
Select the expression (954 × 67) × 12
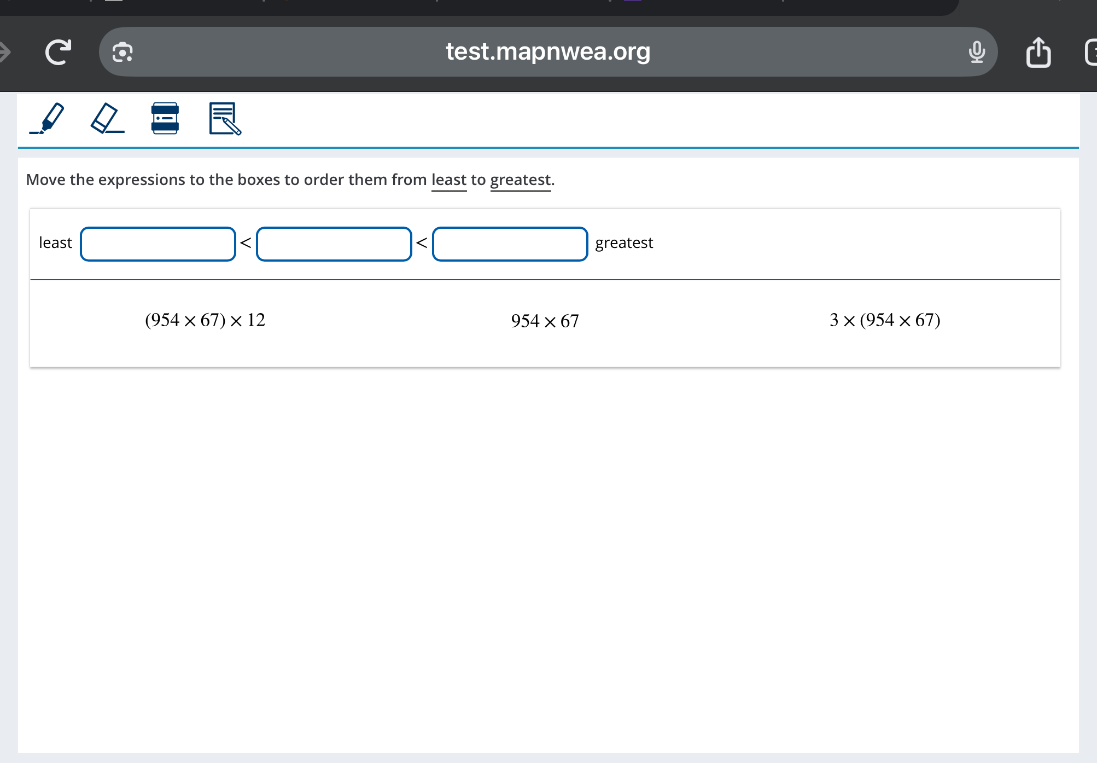205,320
